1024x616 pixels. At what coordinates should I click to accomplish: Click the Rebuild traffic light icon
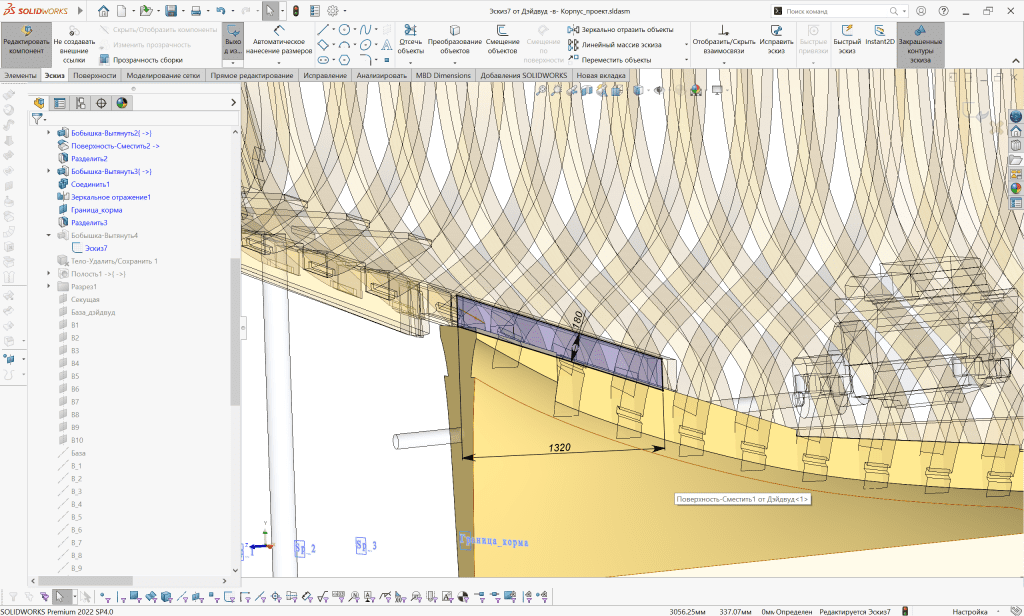pyautogui.click(x=296, y=10)
